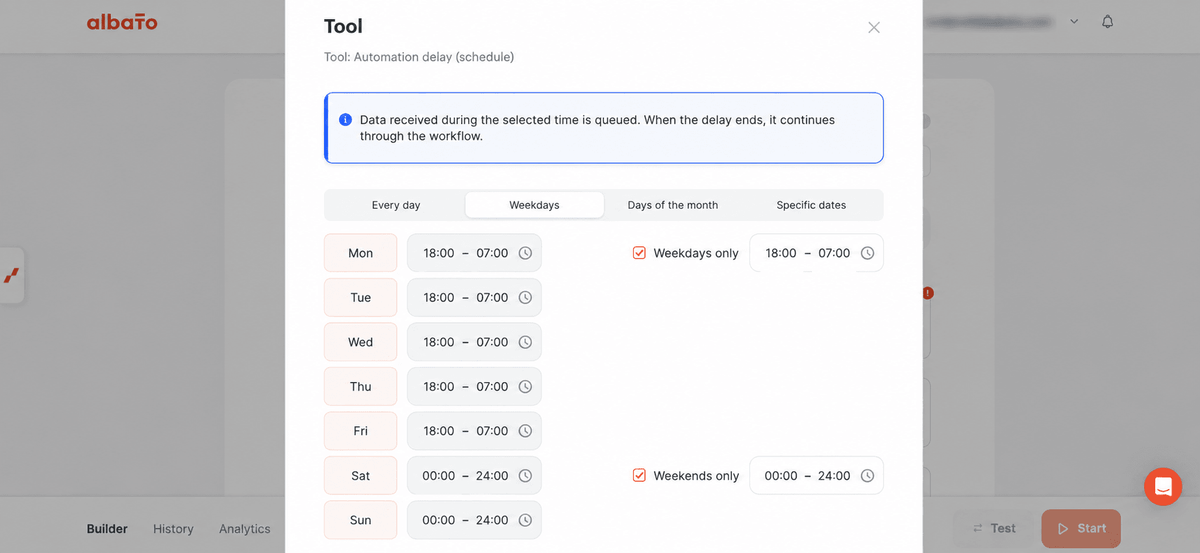1200x553 pixels.
Task: Click the red side panel icon on left edge
Action: [x=12, y=275]
